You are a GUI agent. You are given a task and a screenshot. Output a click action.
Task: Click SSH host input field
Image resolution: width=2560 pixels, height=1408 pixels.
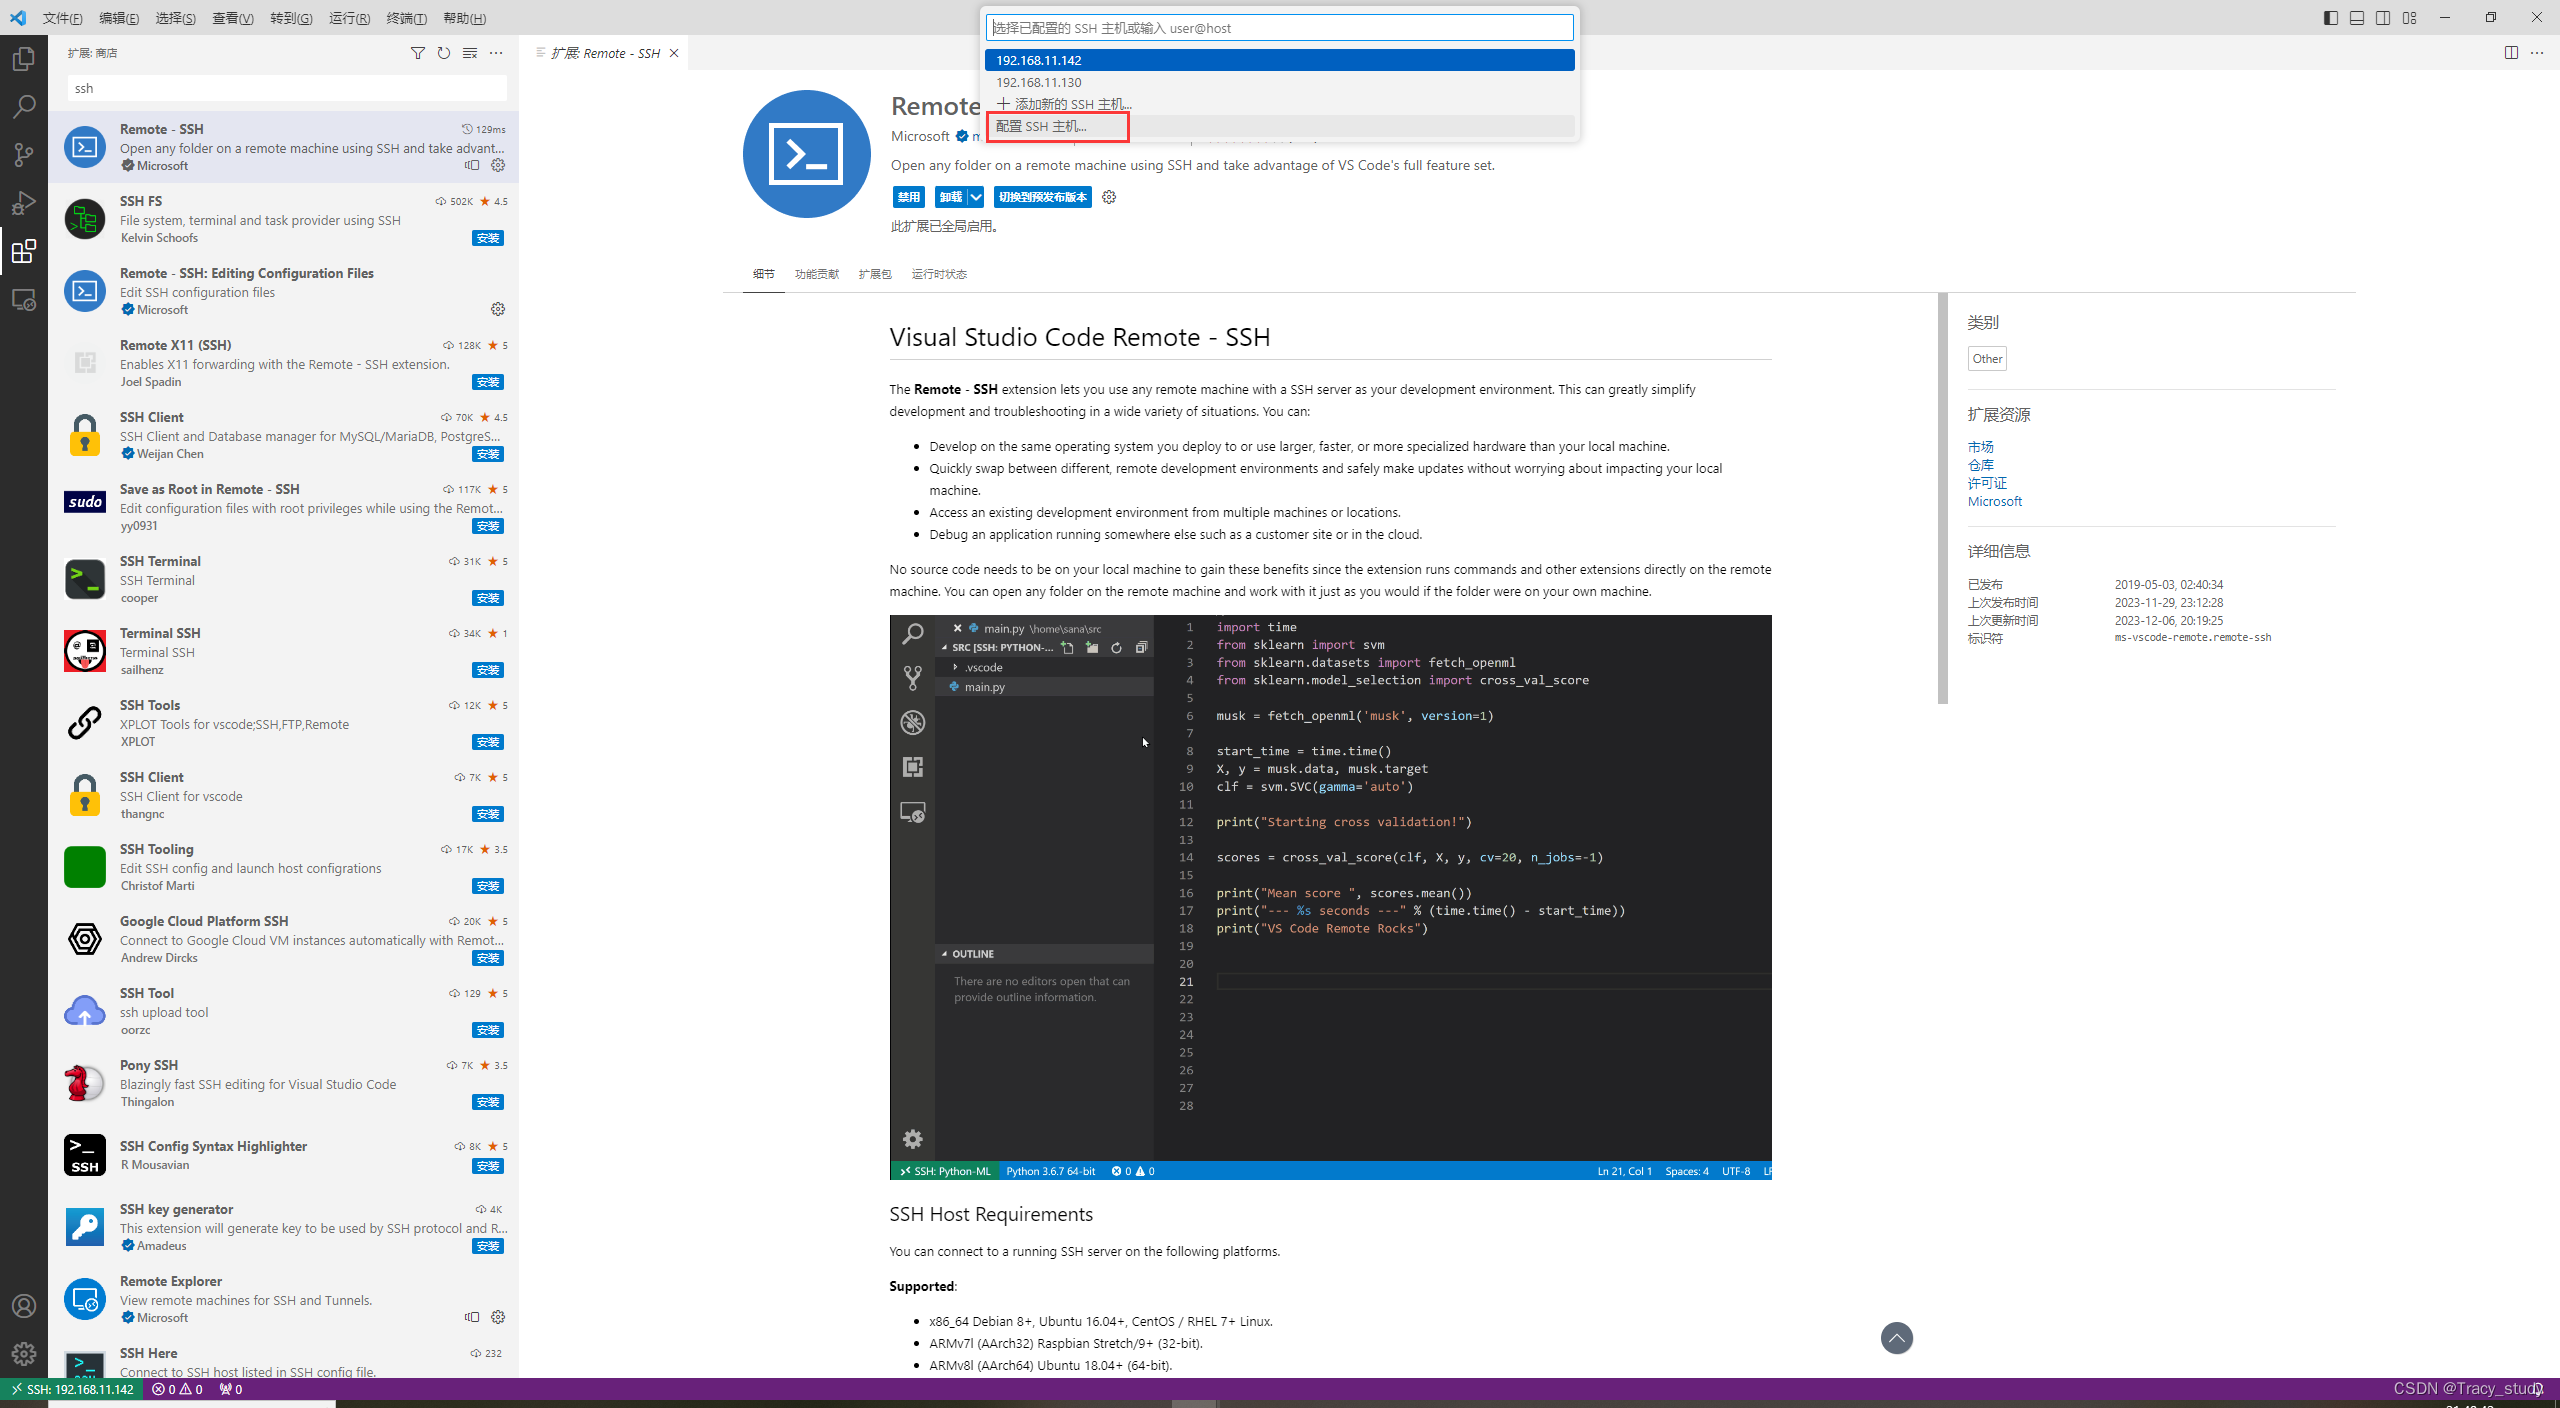click(x=1279, y=28)
